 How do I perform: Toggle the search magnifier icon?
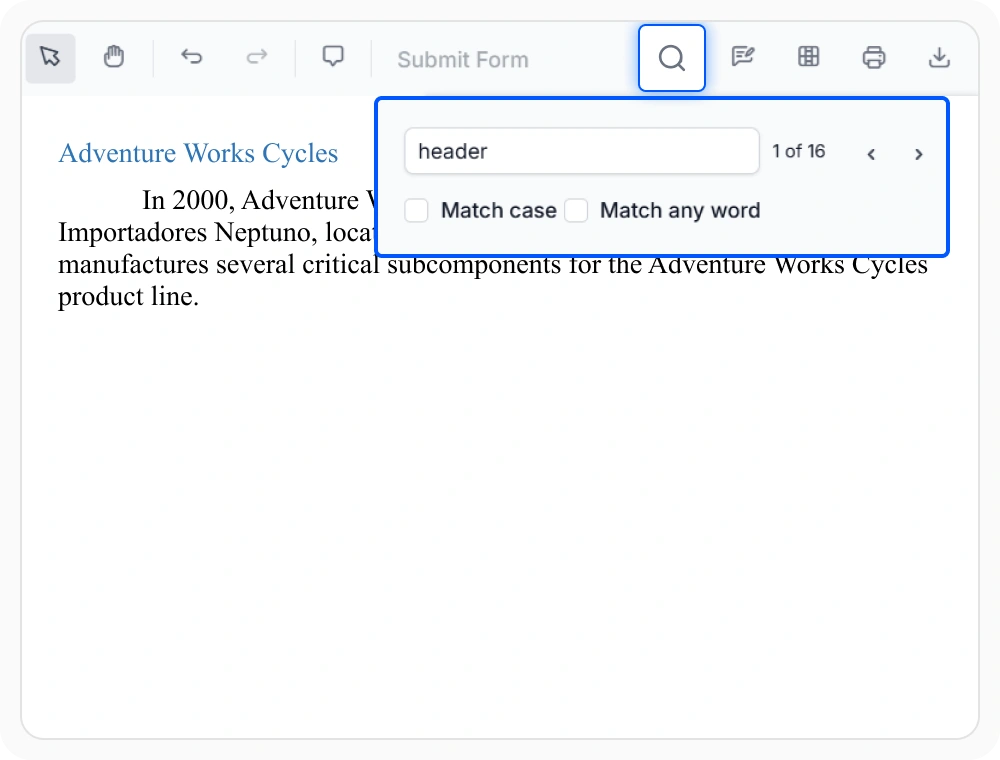(x=672, y=58)
